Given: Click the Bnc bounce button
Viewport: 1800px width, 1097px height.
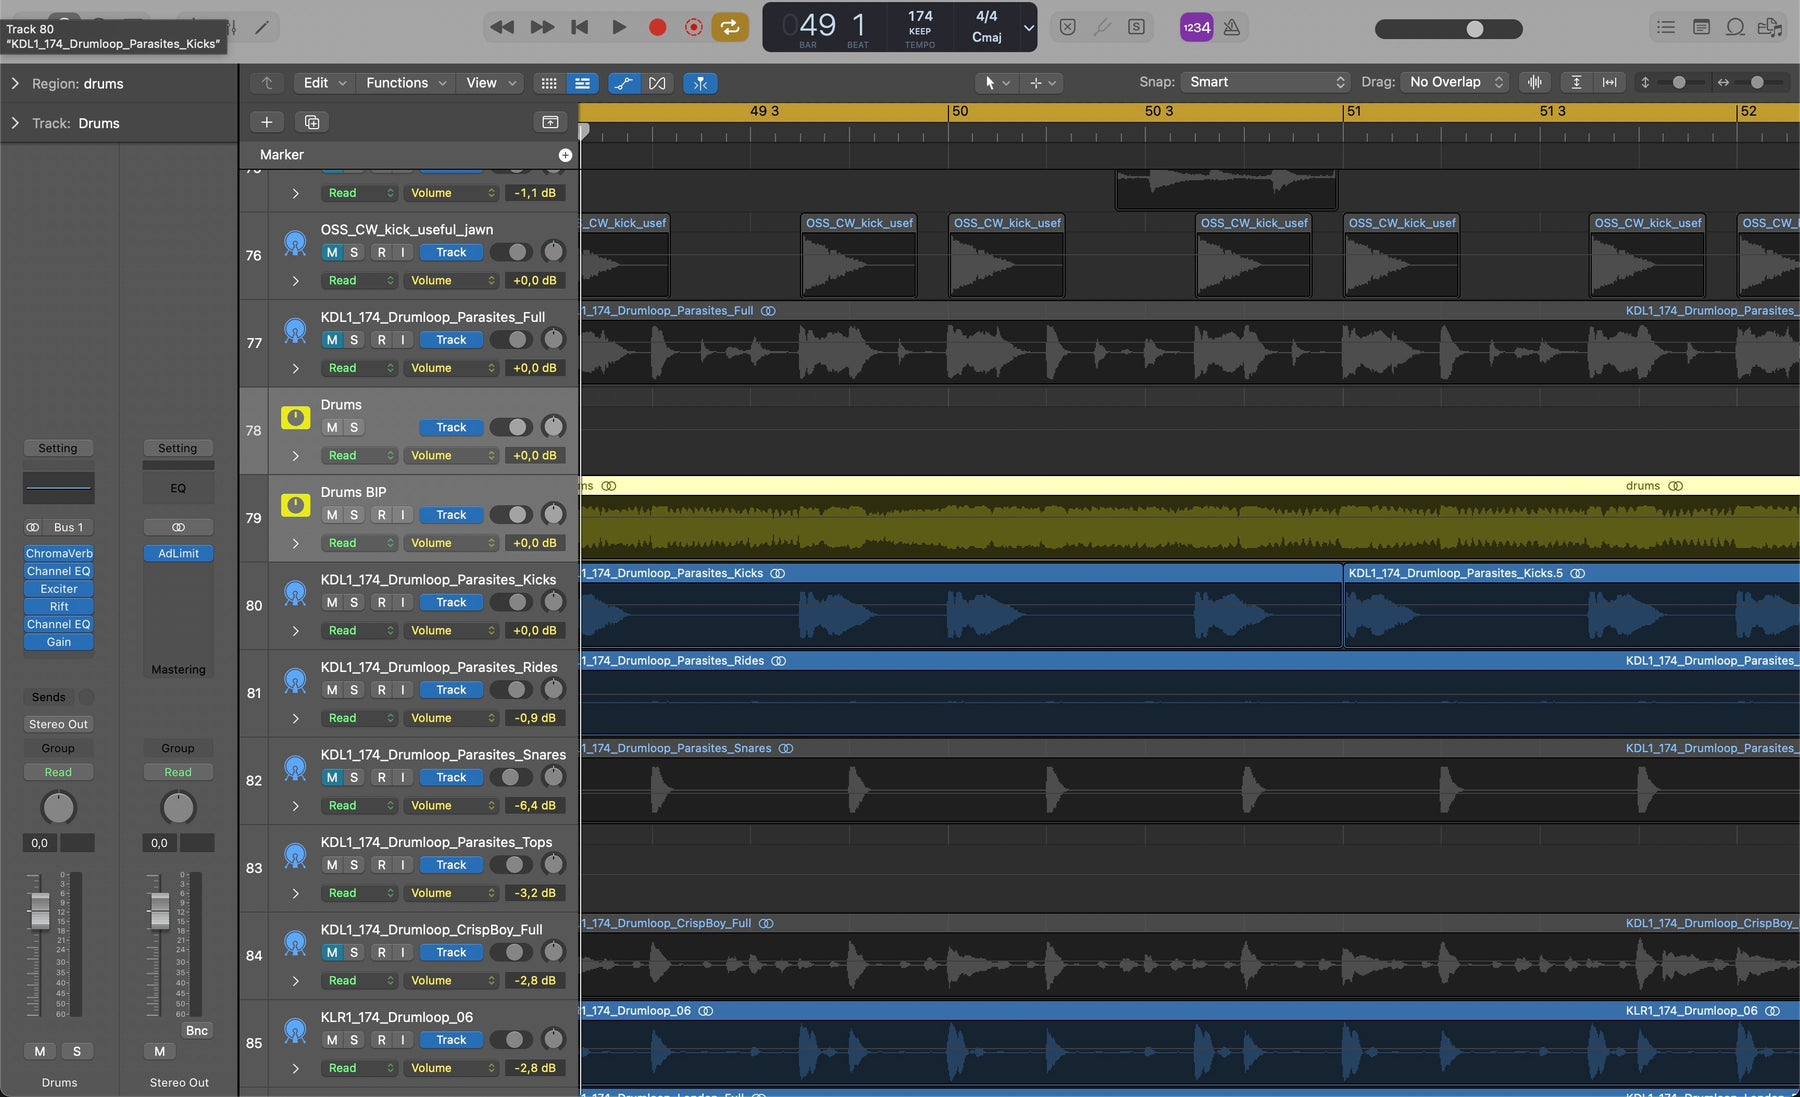Looking at the screenshot, I should (x=197, y=1031).
